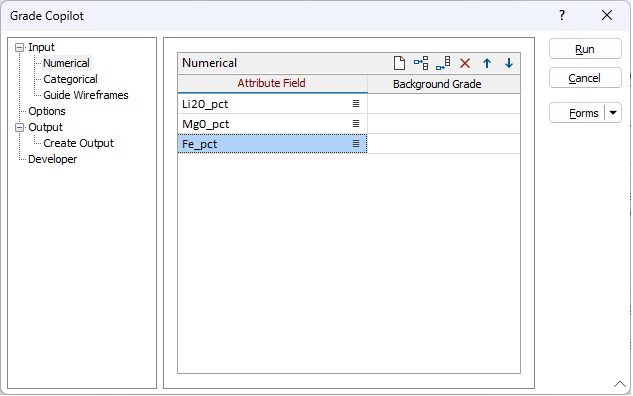Open list icon for Li2O_pct row
Image resolution: width=633 pixels, height=396 pixels.
(x=356, y=104)
